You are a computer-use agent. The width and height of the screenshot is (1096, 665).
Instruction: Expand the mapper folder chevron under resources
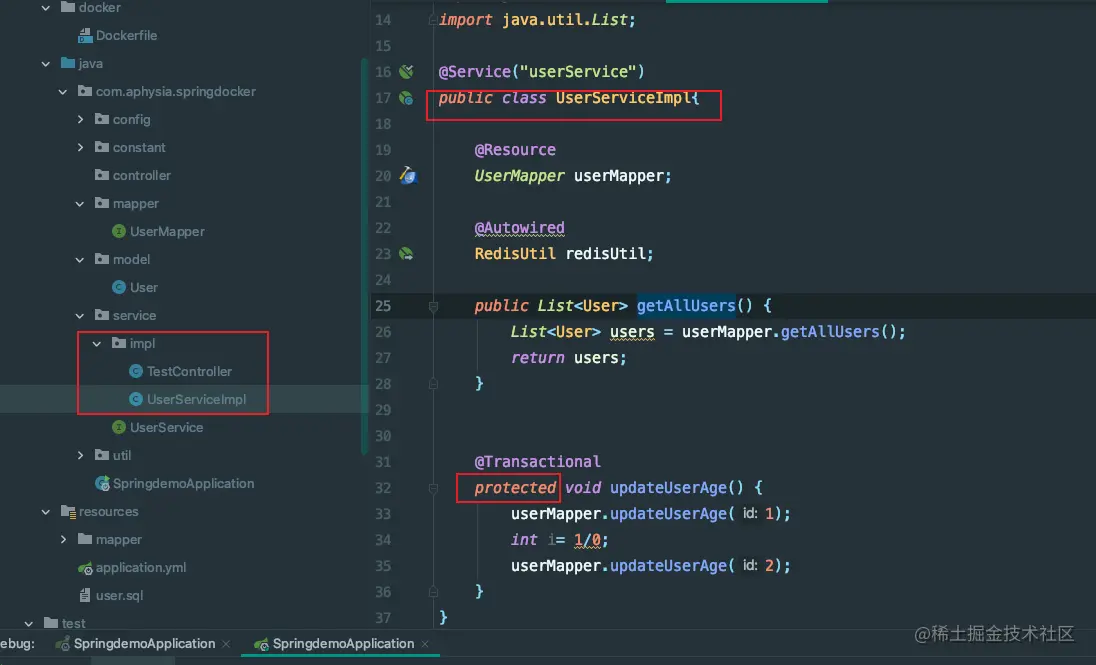(x=64, y=539)
